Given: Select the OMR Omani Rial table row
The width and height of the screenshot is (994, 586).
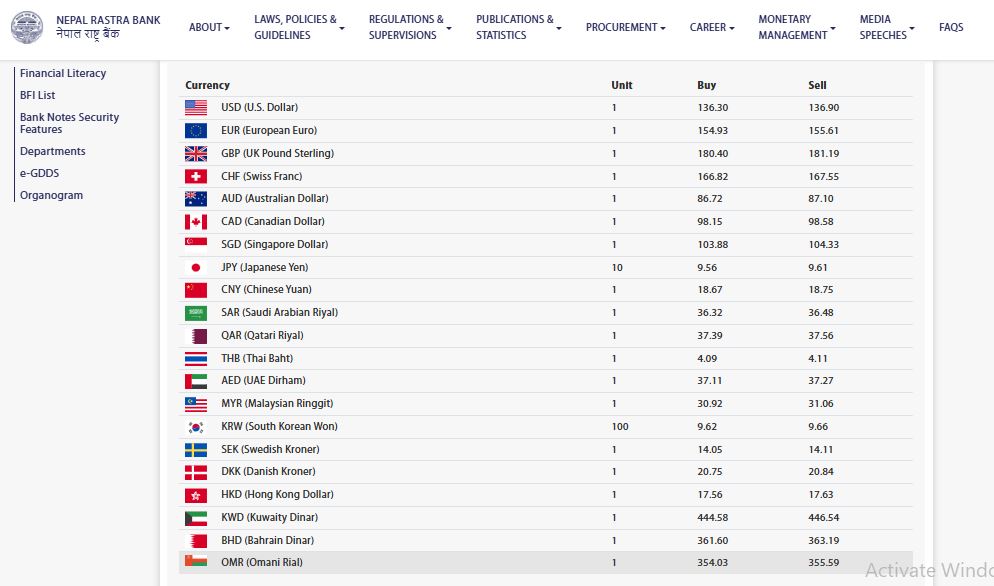Looking at the screenshot, I should click(545, 563).
